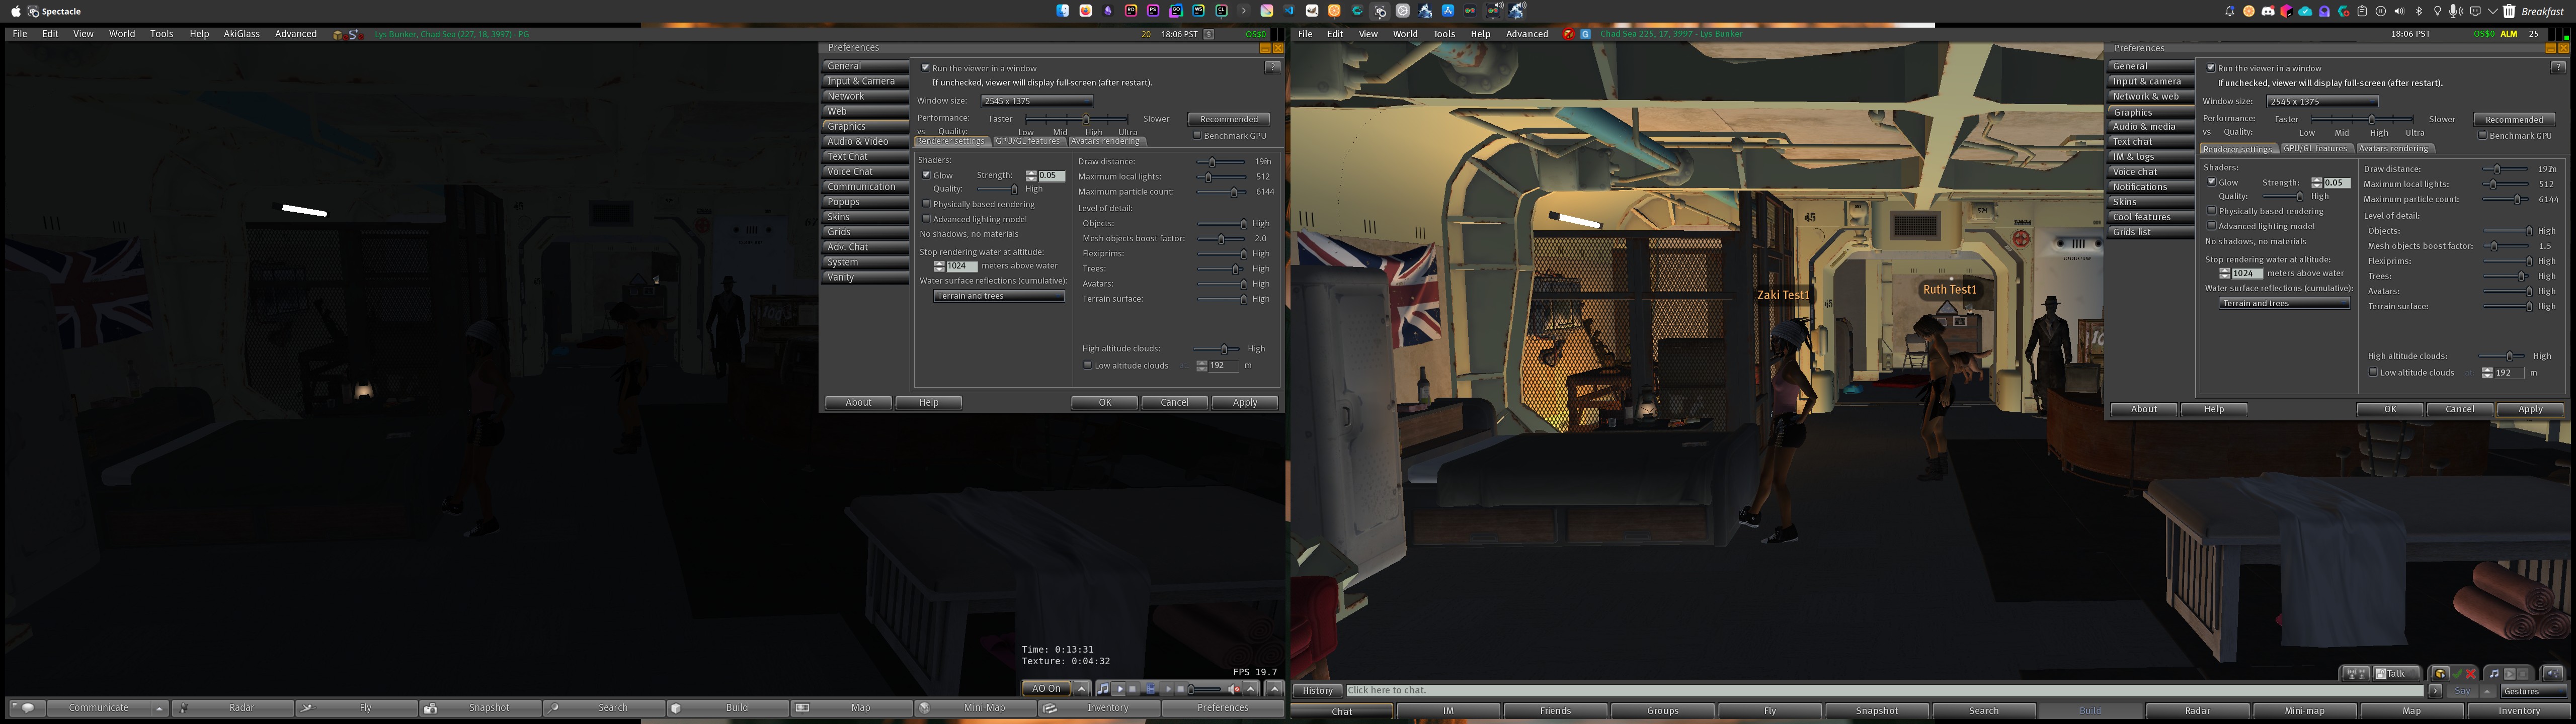Click the Inventory icon in left toolbar
This screenshot has height=724, width=2576.
tap(1049, 708)
